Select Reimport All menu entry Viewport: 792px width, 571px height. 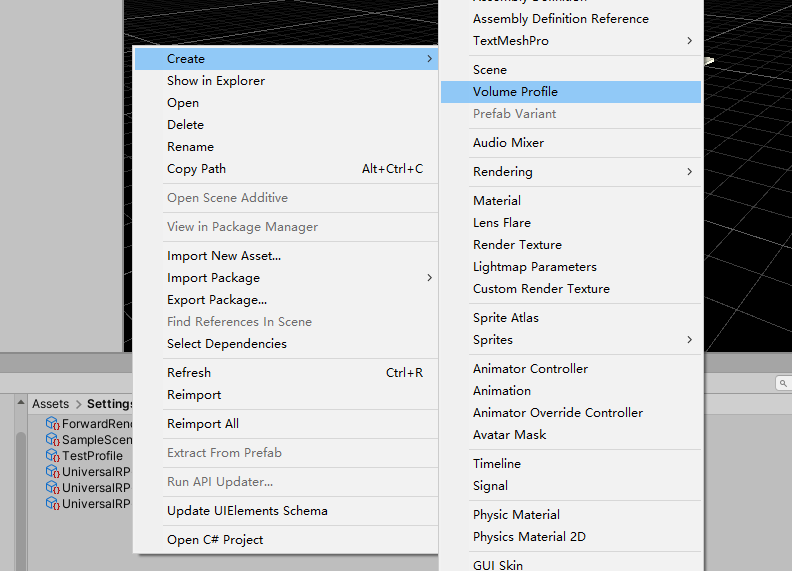click(x=286, y=424)
